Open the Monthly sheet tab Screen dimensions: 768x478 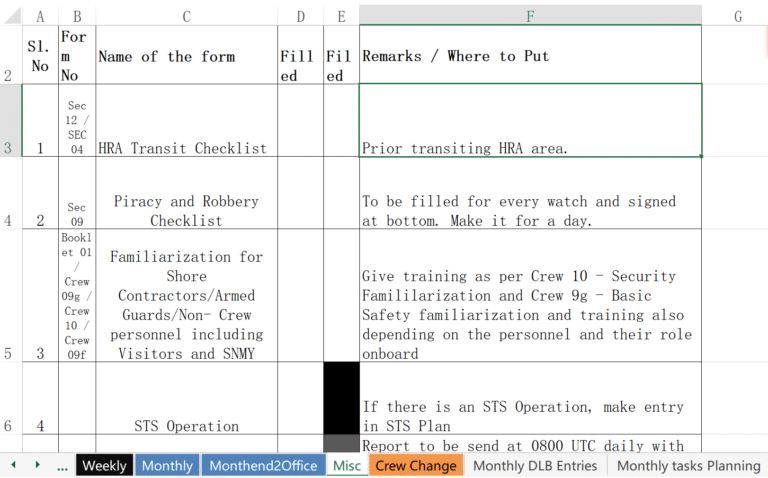coord(167,466)
